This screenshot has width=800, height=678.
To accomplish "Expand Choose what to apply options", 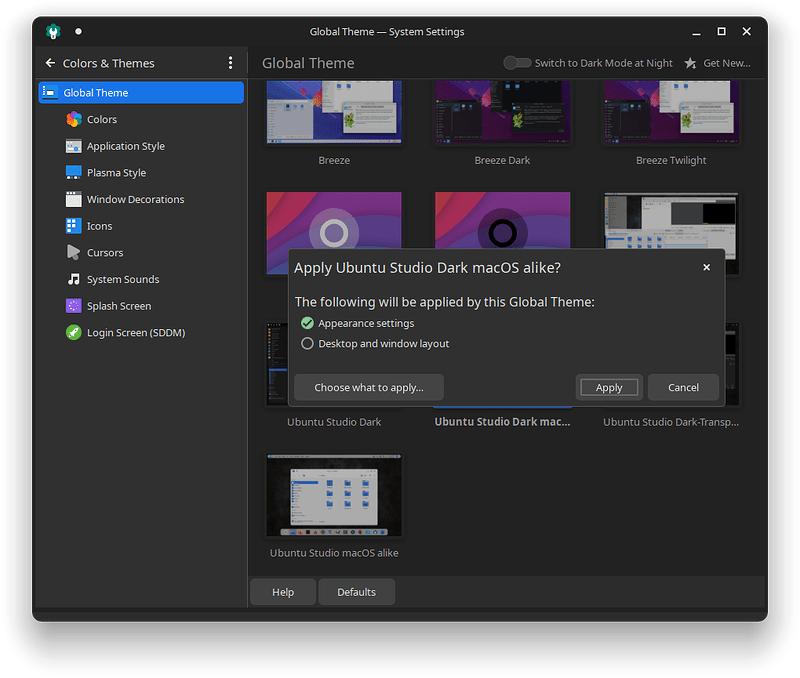I will [x=368, y=387].
